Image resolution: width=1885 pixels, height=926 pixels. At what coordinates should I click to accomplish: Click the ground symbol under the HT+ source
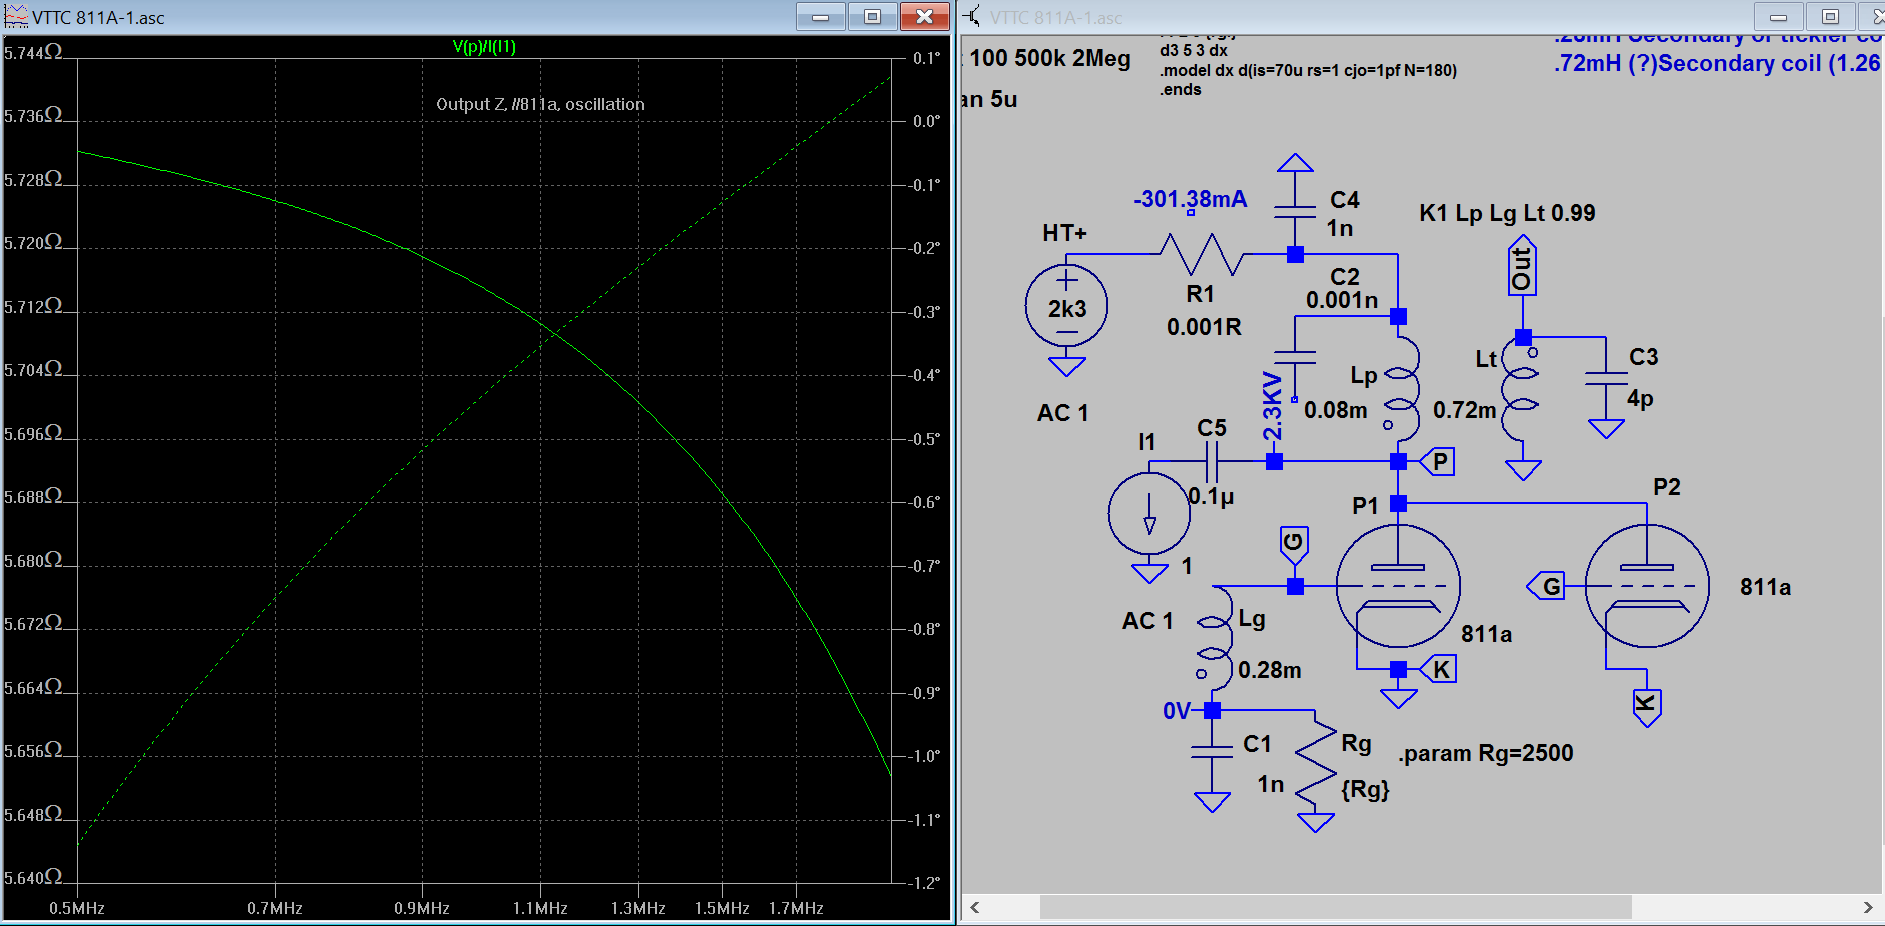click(x=1066, y=366)
